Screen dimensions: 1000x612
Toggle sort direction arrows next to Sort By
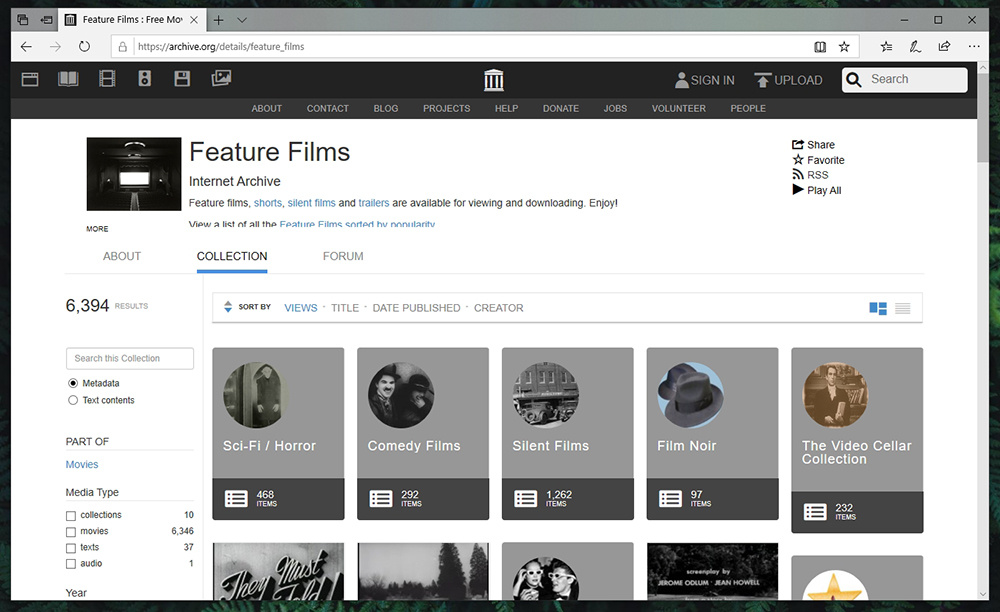tap(228, 307)
